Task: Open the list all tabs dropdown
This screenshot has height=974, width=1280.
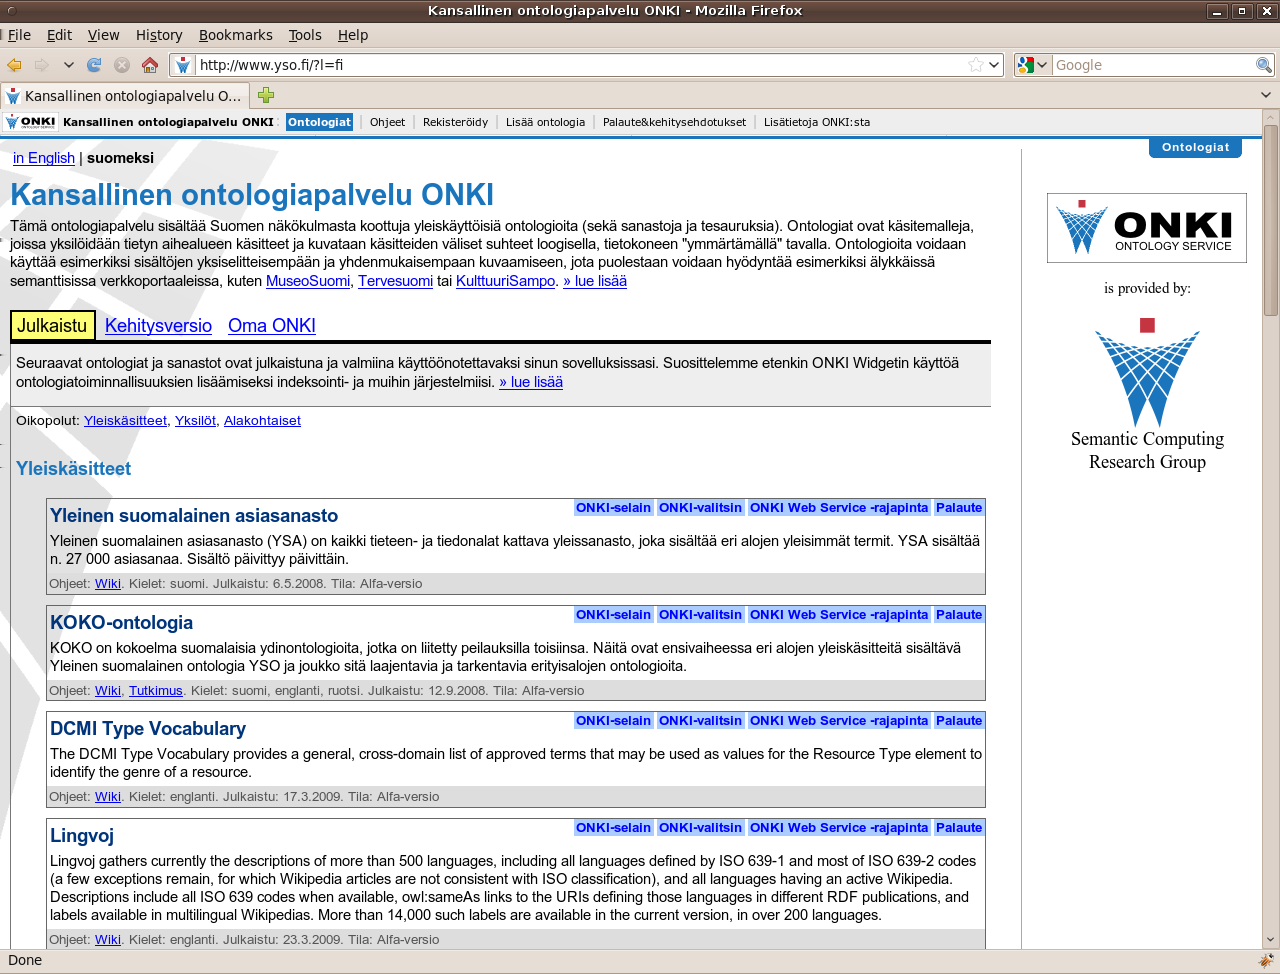Action: [1265, 95]
